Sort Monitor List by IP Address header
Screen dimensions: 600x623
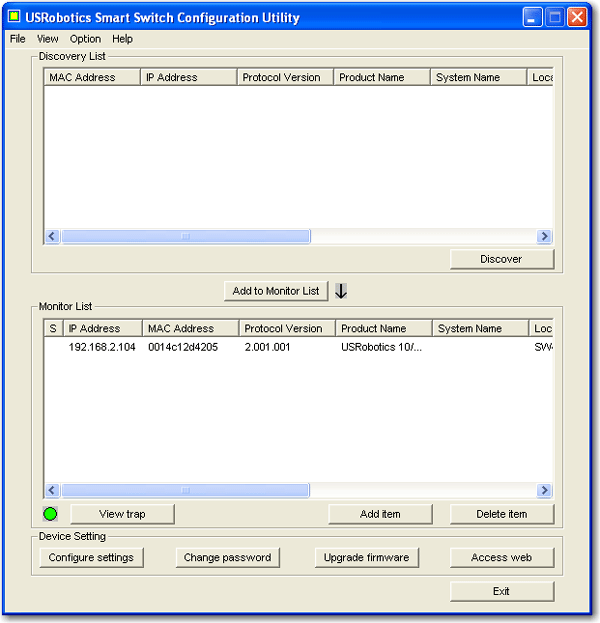[x=103, y=328]
